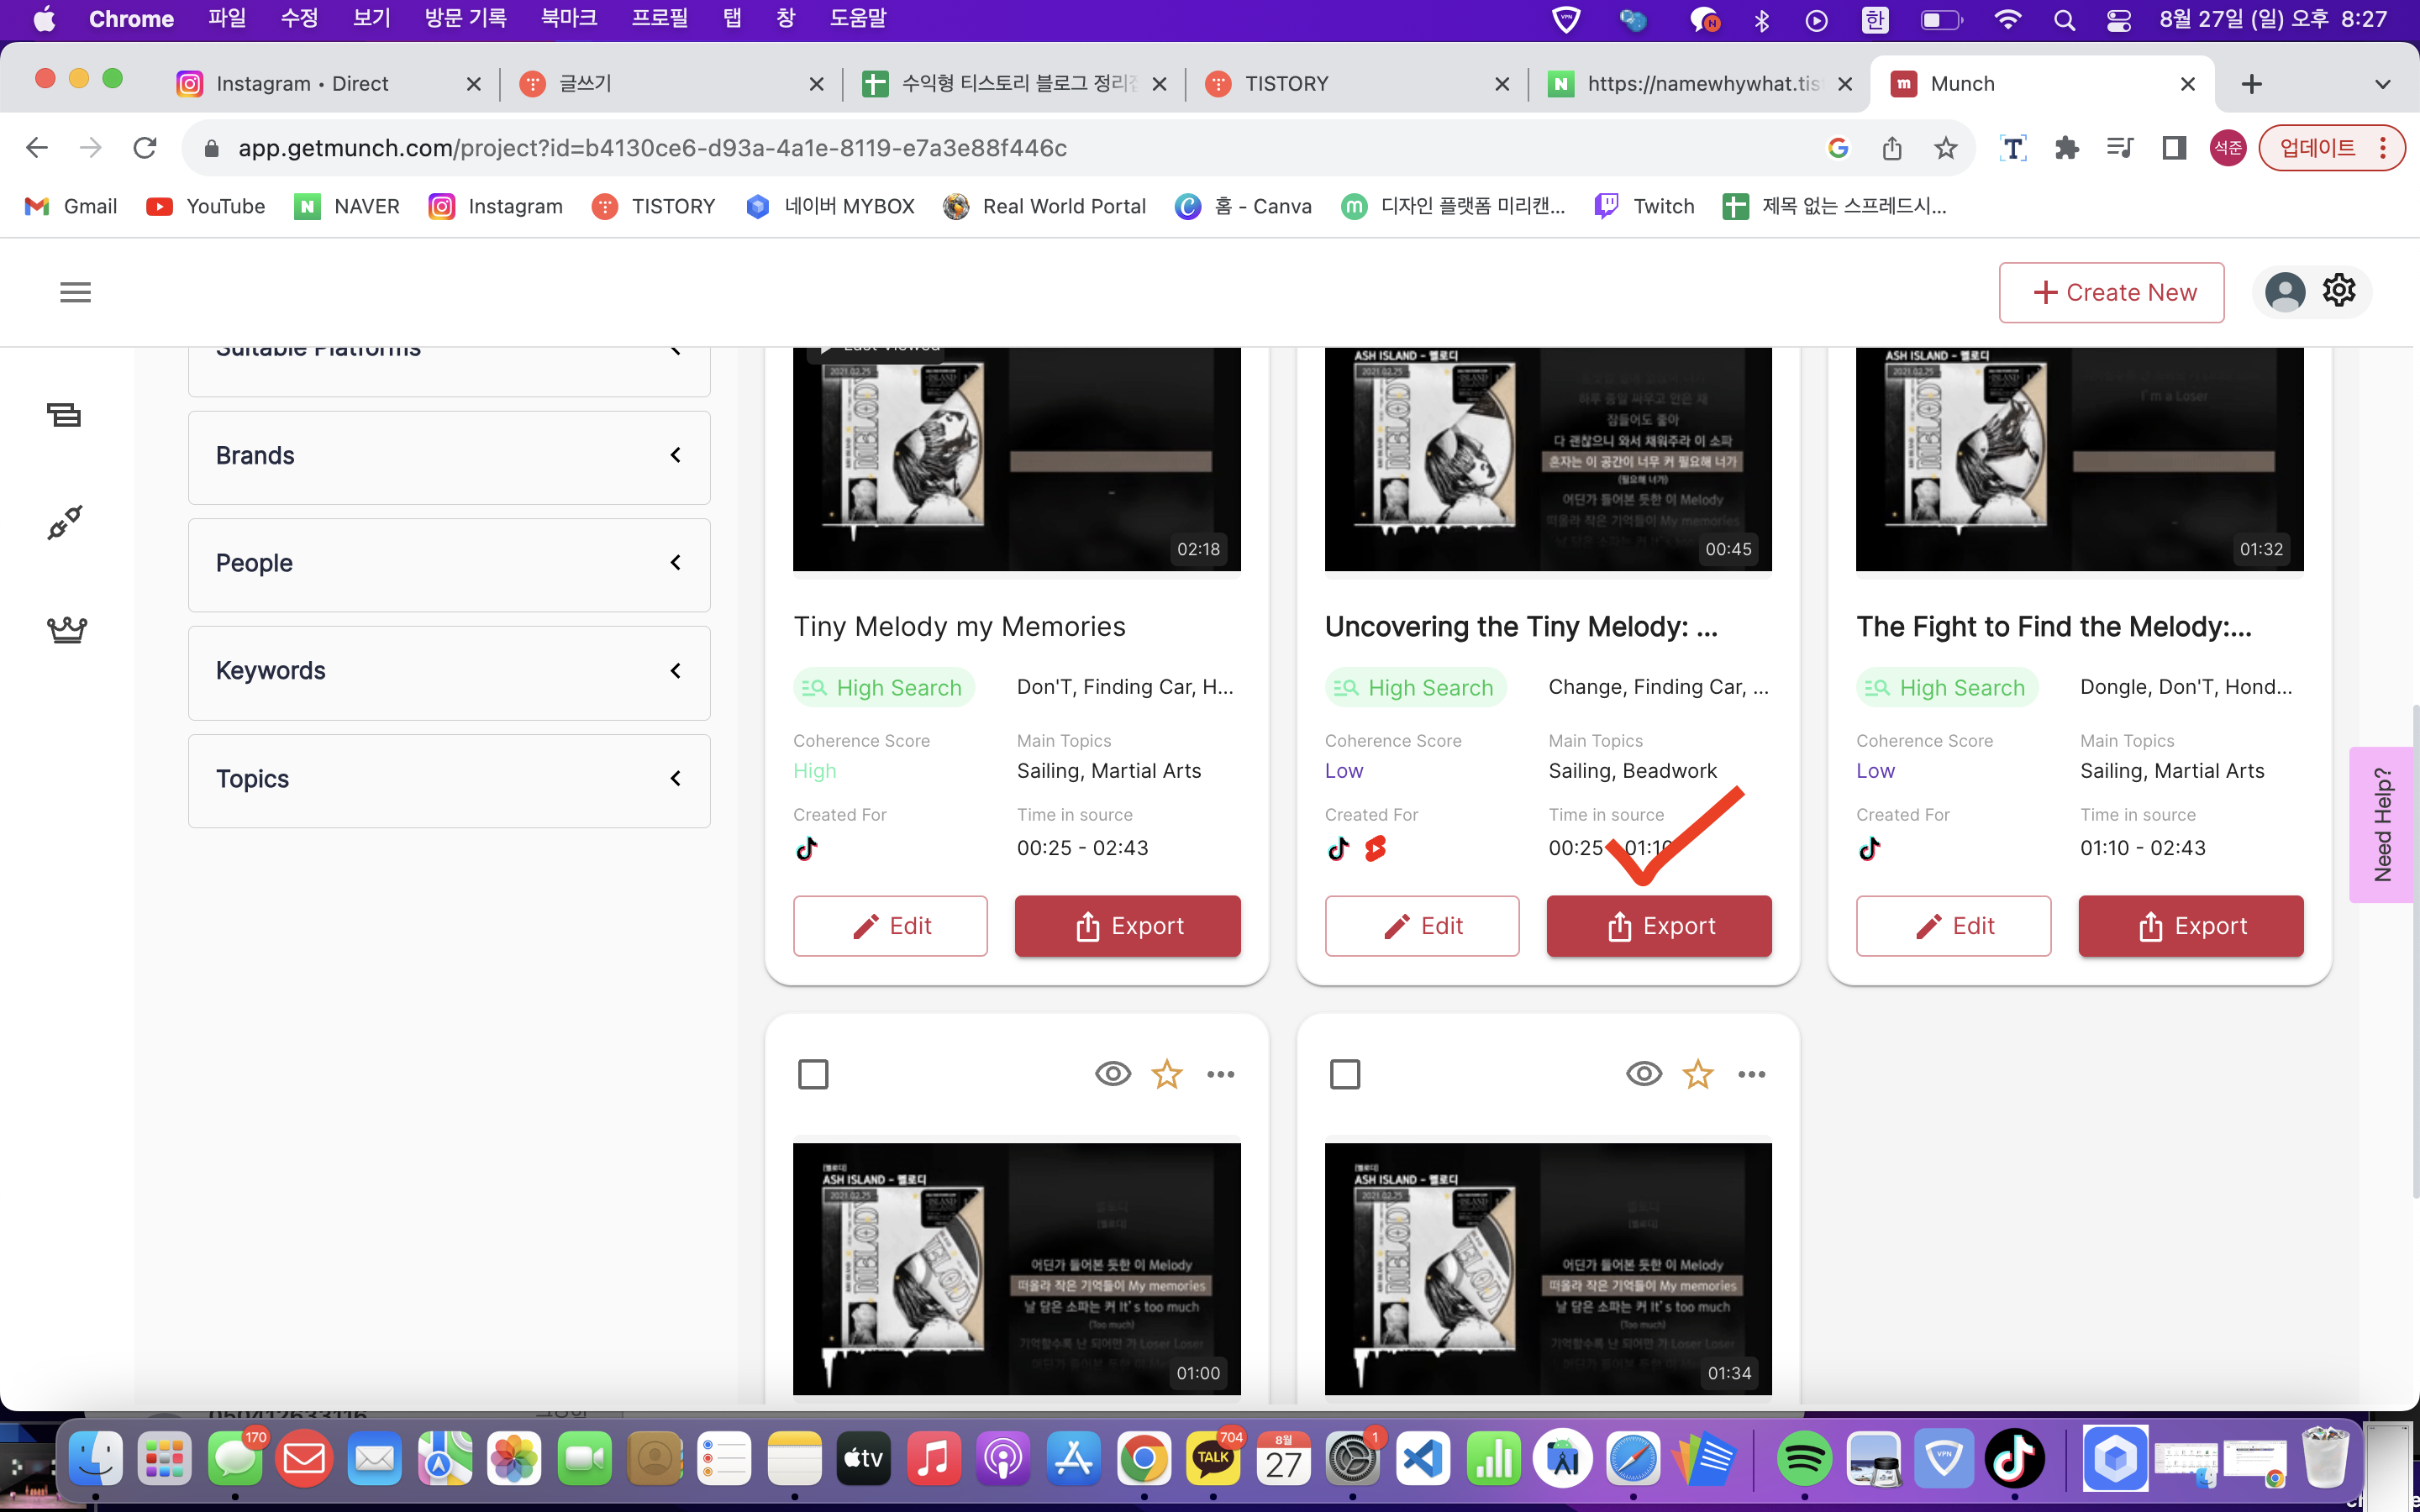Open the 북마크 menu in menu bar
Viewport: 2420px width, 1512px height.
coord(569,19)
